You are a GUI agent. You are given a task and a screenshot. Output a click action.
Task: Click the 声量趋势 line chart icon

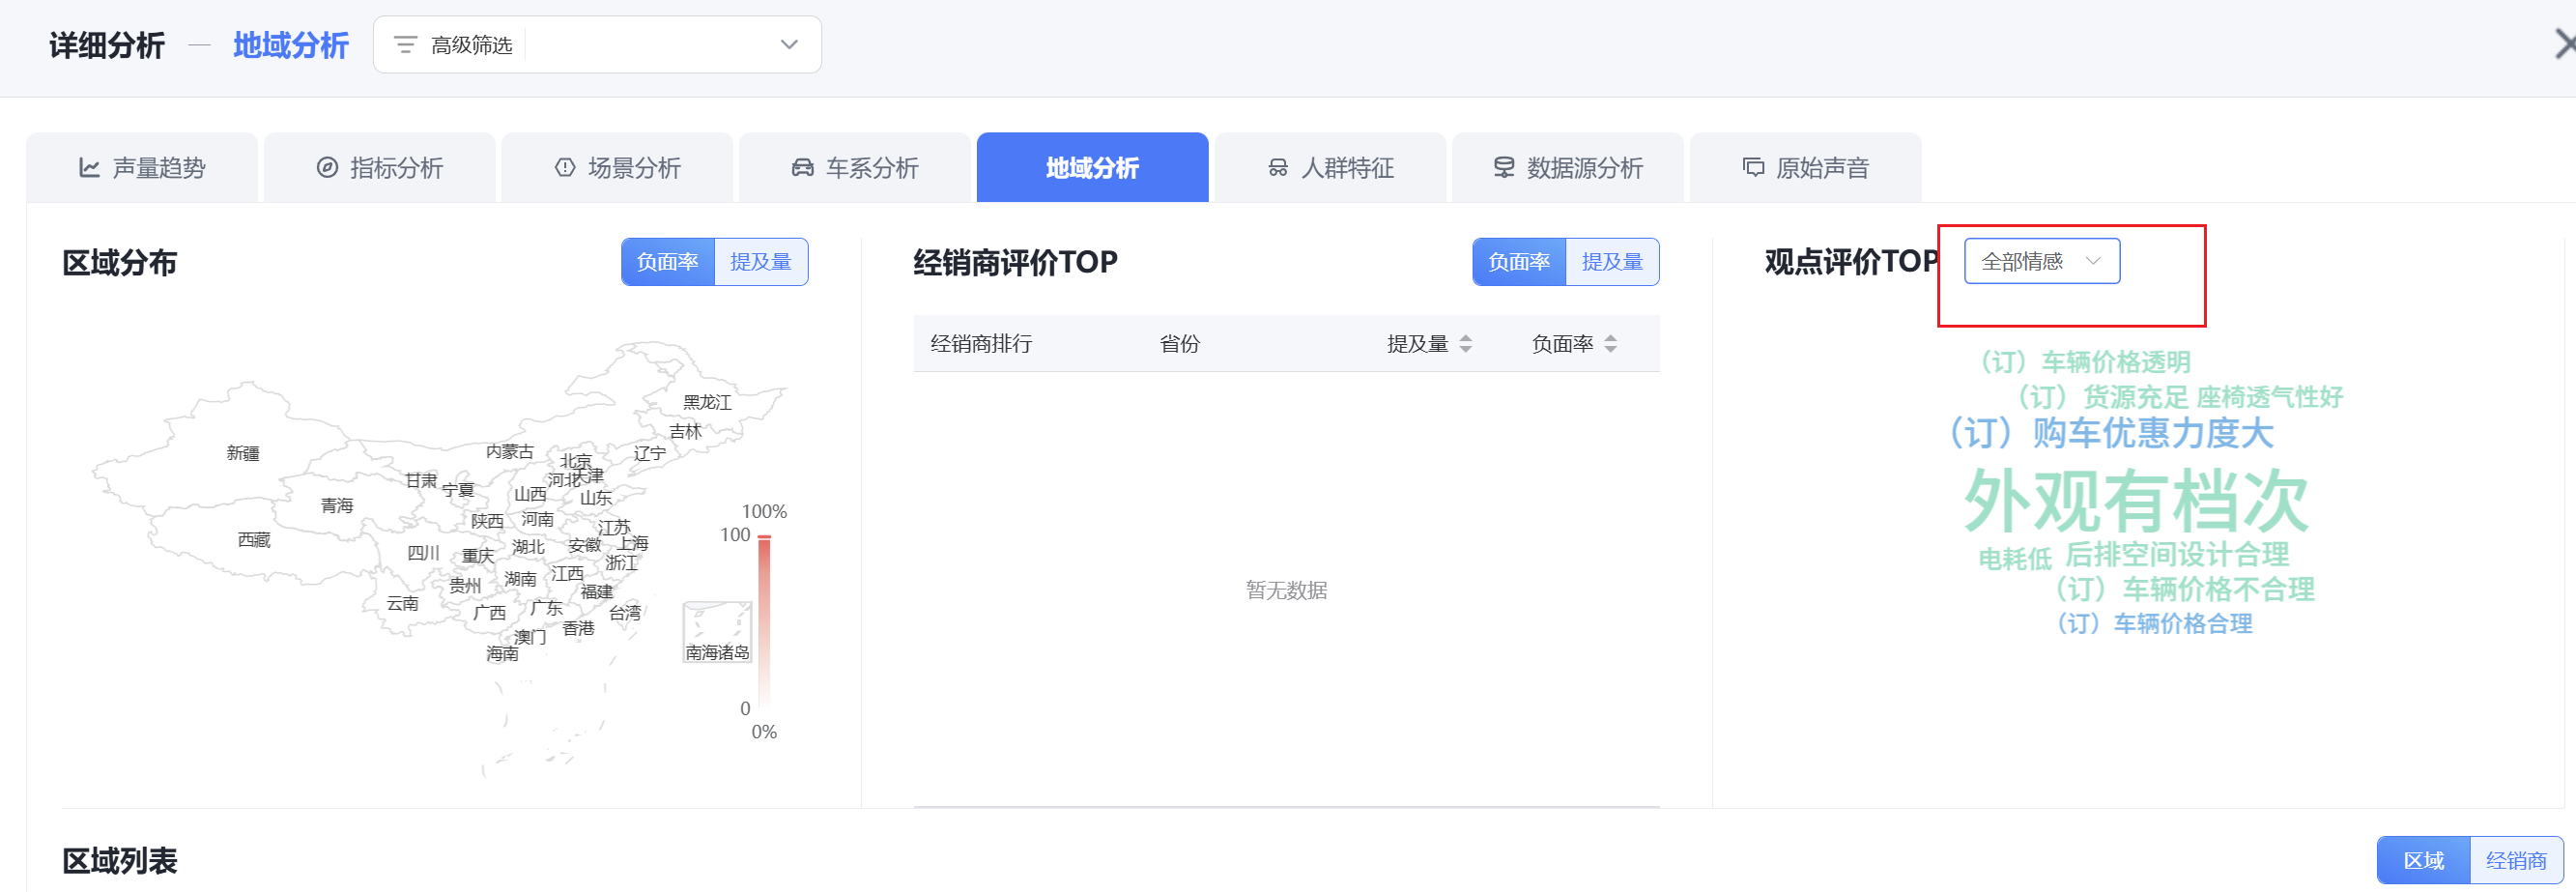(x=89, y=168)
